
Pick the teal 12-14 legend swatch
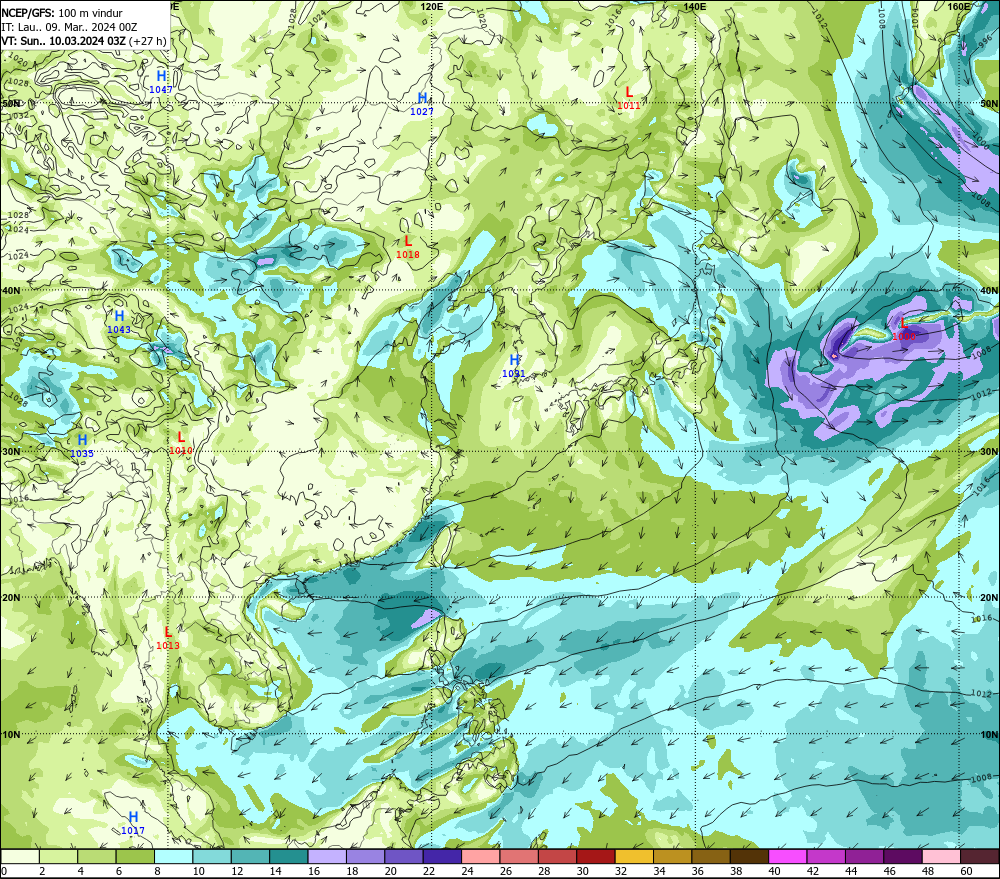pos(251,856)
